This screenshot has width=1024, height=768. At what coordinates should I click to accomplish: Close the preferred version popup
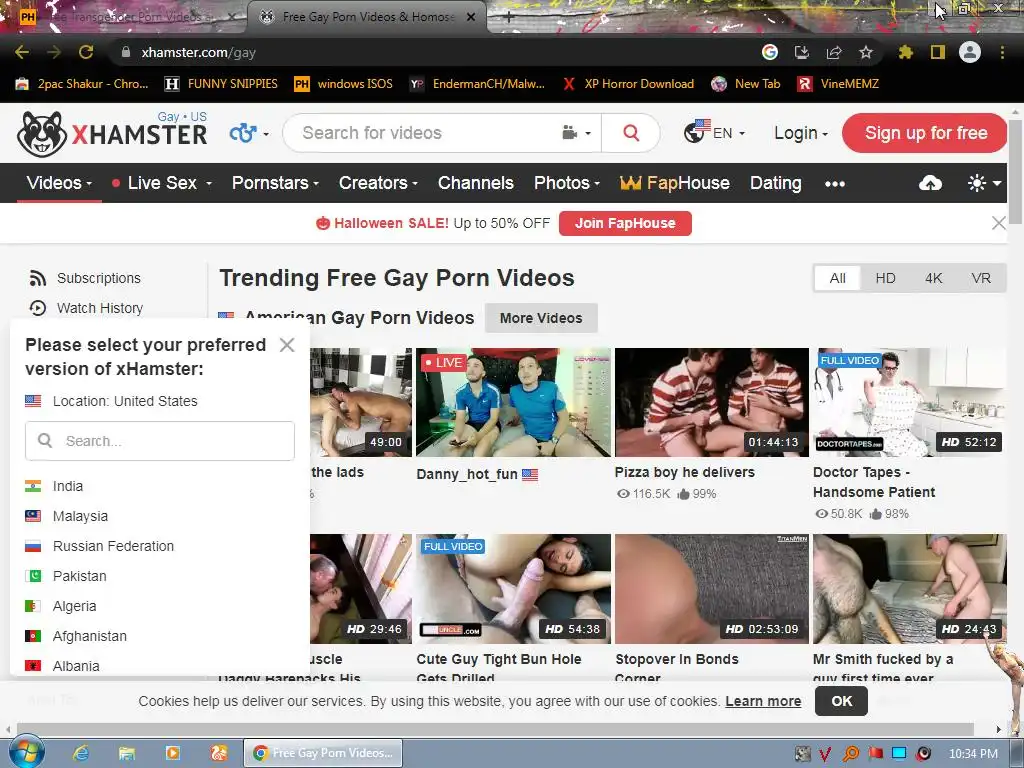point(287,345)
